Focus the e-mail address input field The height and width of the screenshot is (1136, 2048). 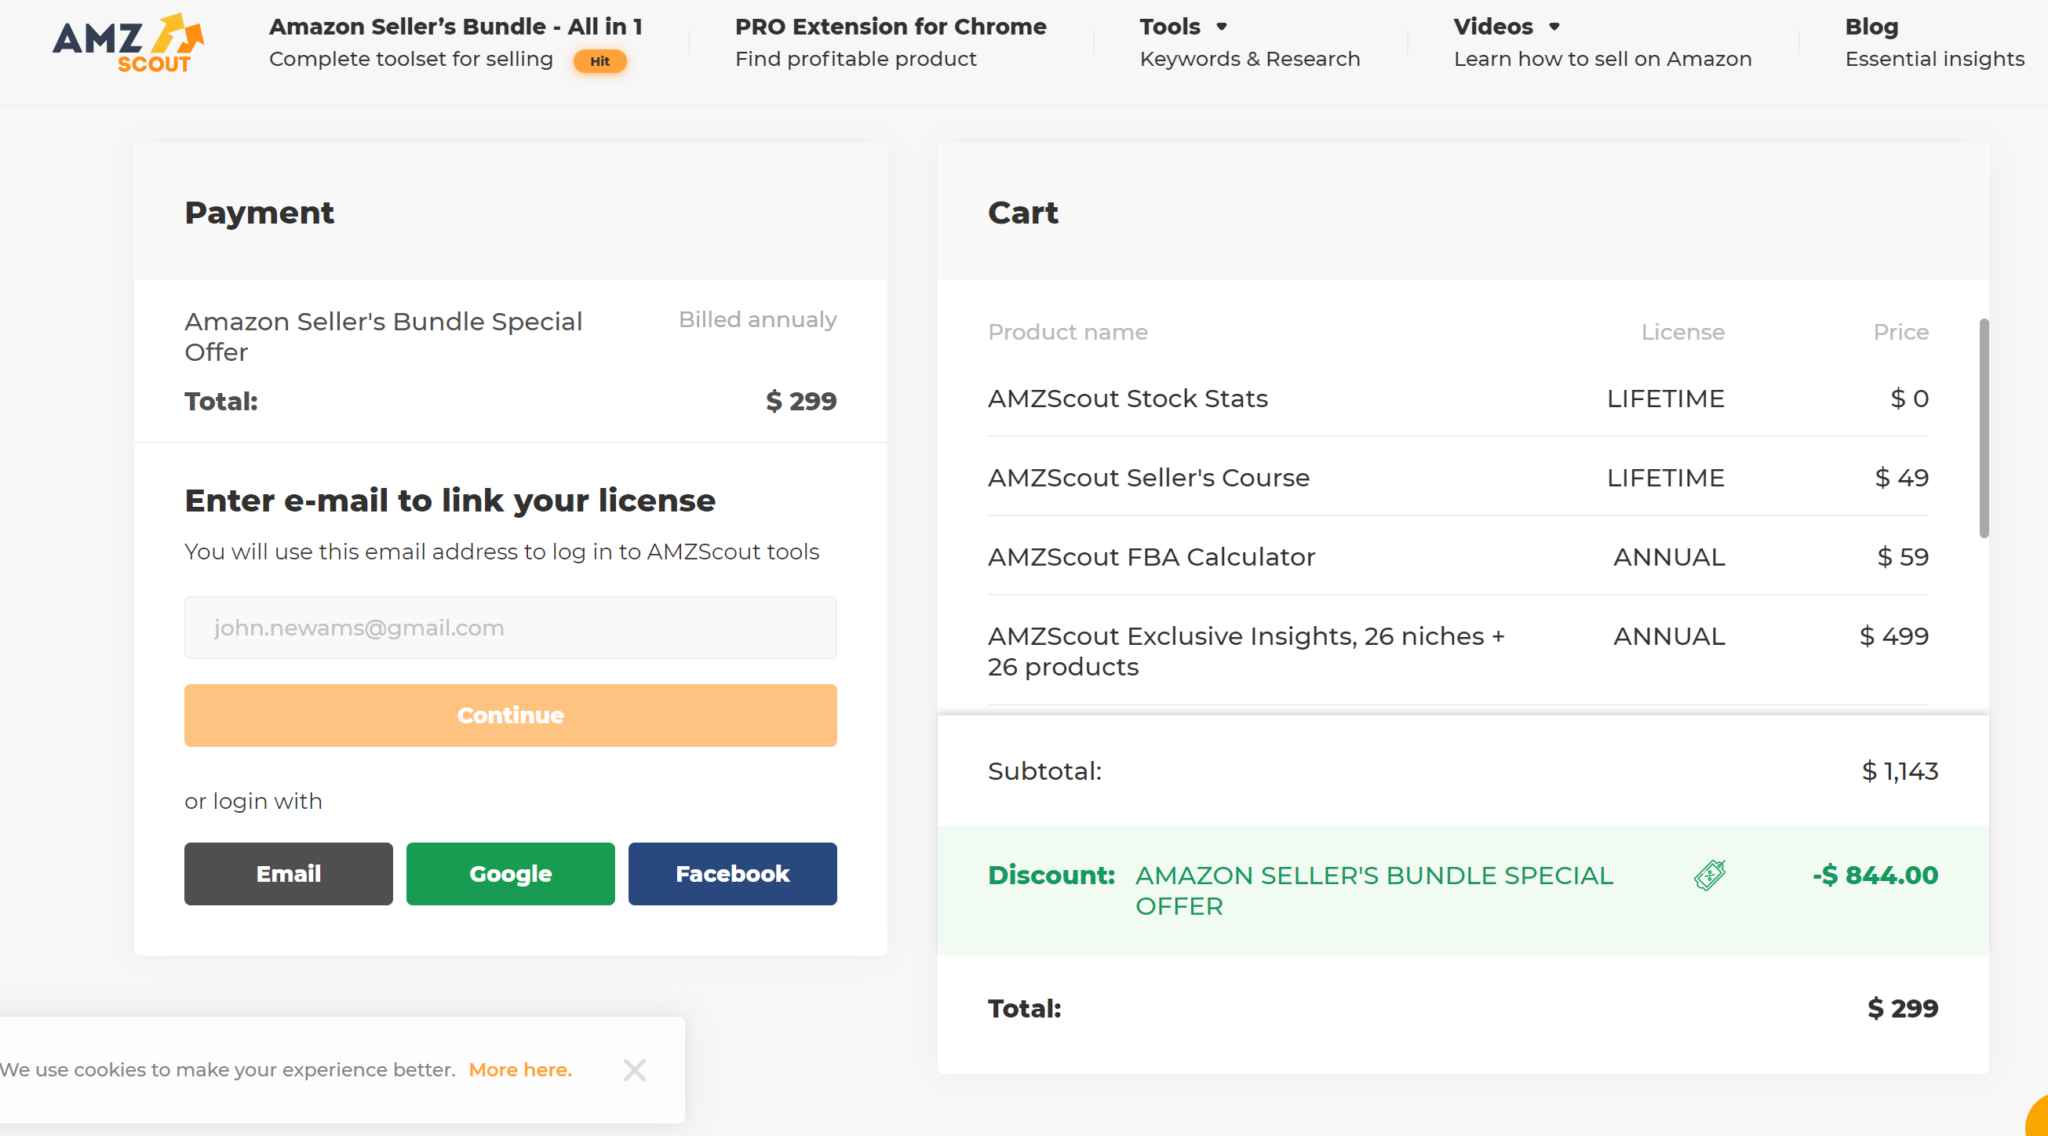coord(510,628)
